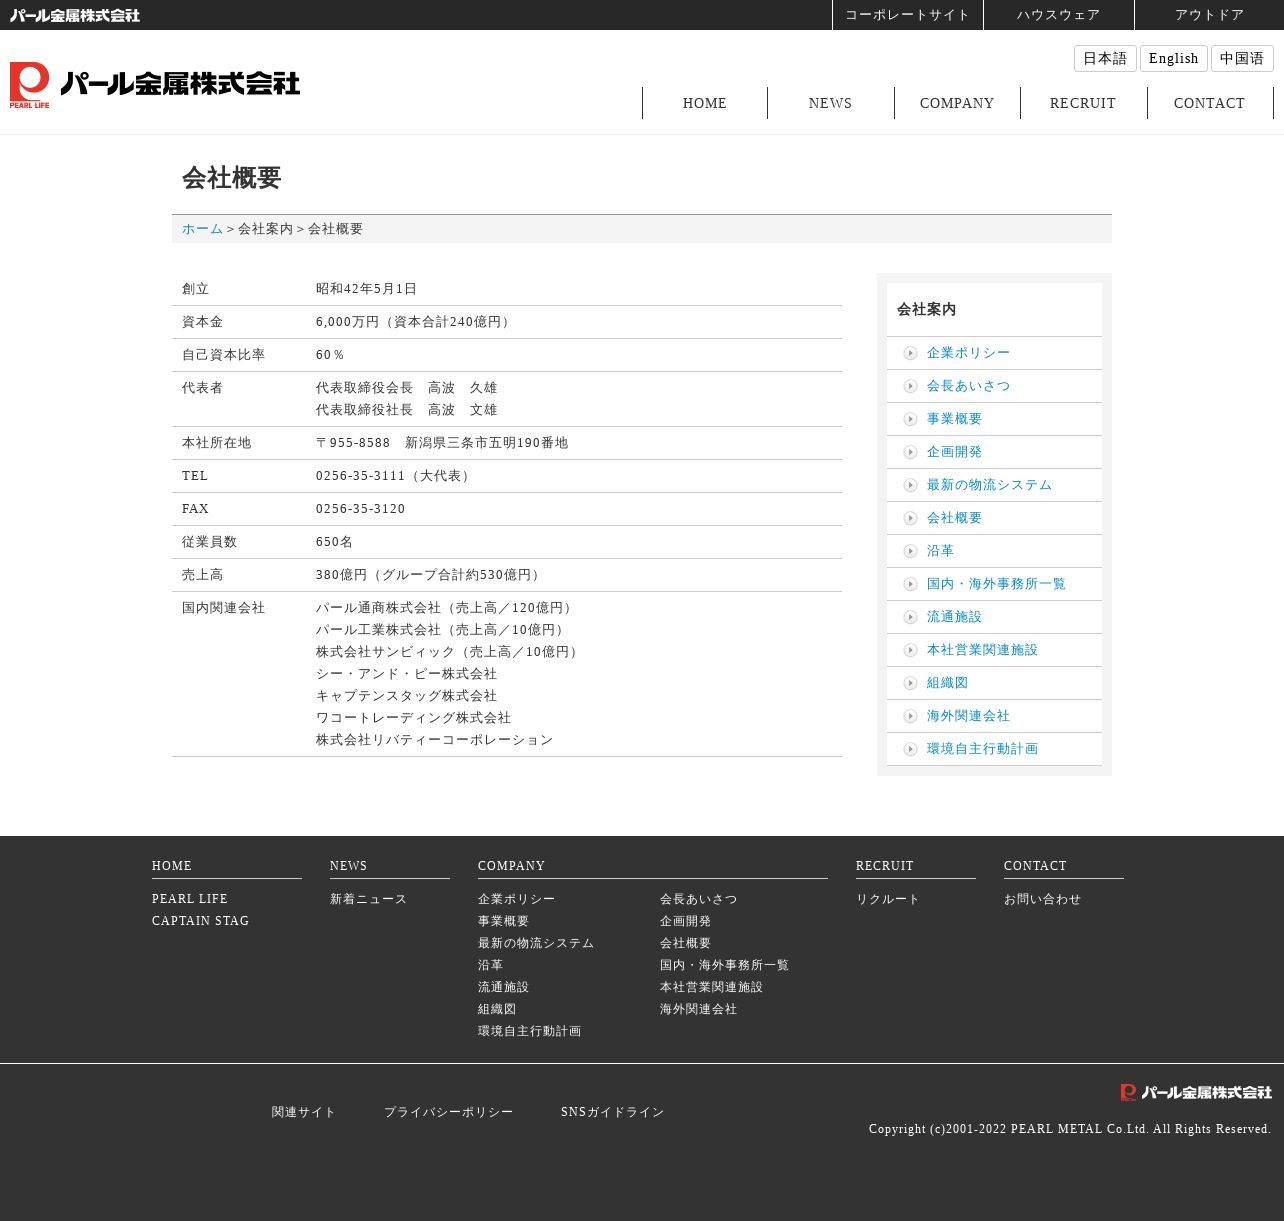Click footer 国内・海外事務所一覧 link
The width and height of the screenshot is (1284, 1221).
click(725, 965)
